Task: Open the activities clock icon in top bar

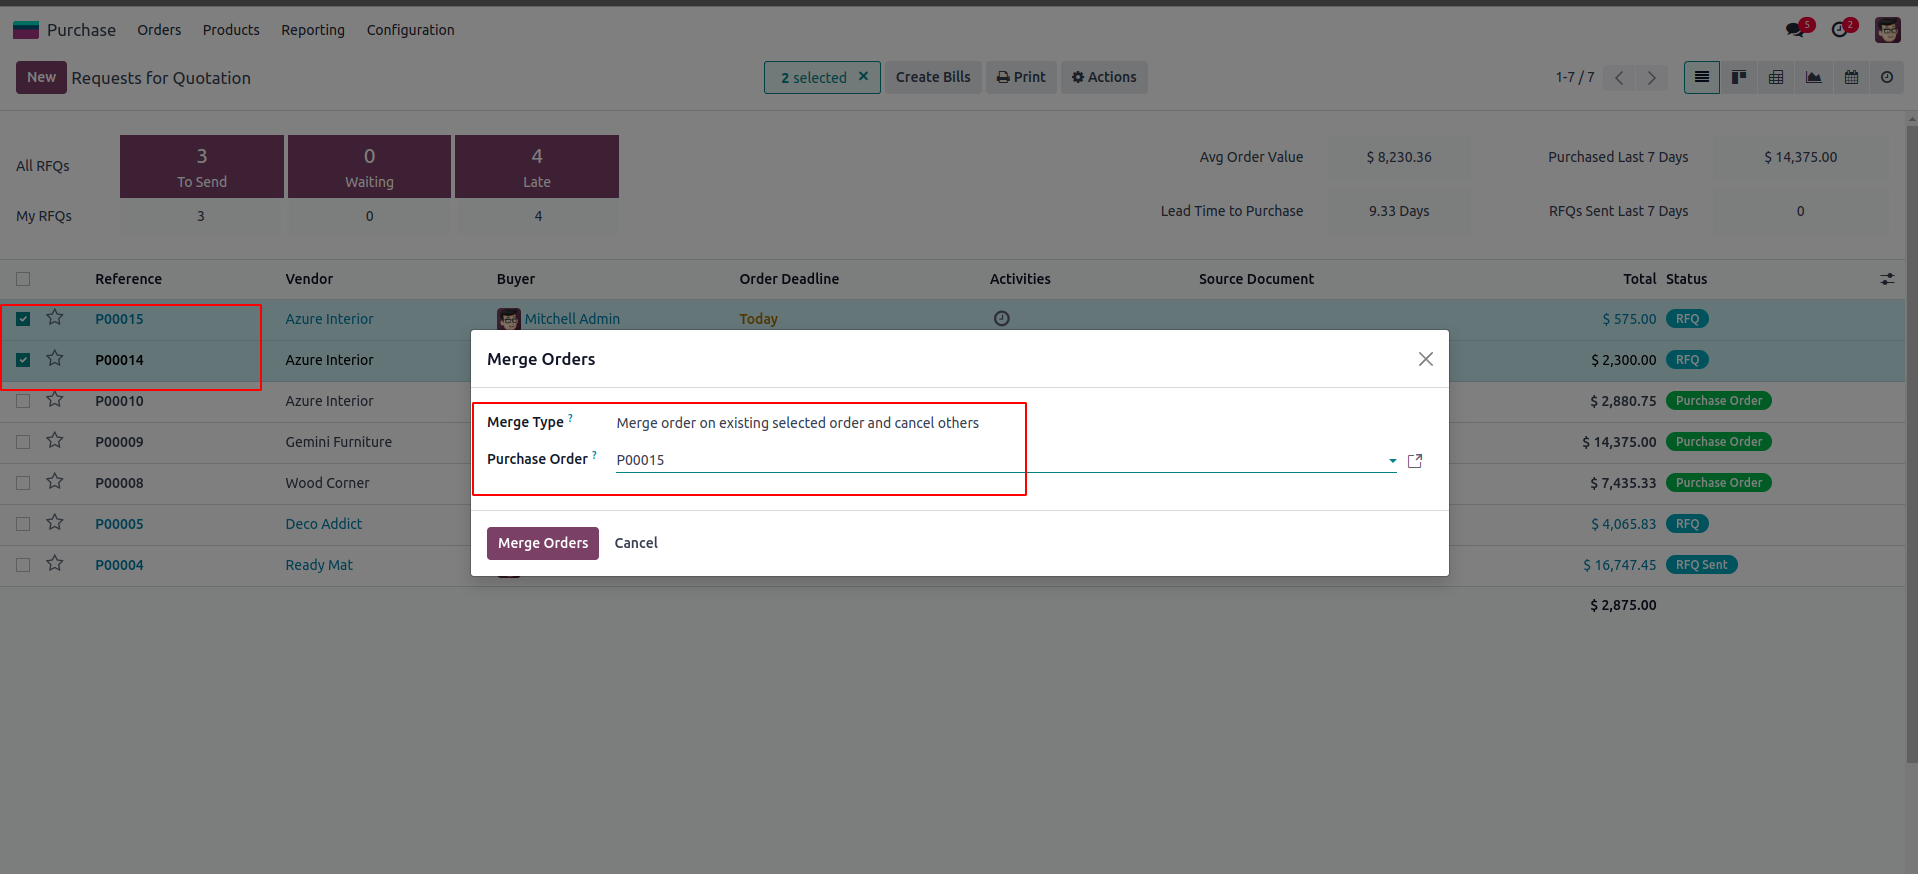Action: pyautogui.click(x=1841, y=29)
